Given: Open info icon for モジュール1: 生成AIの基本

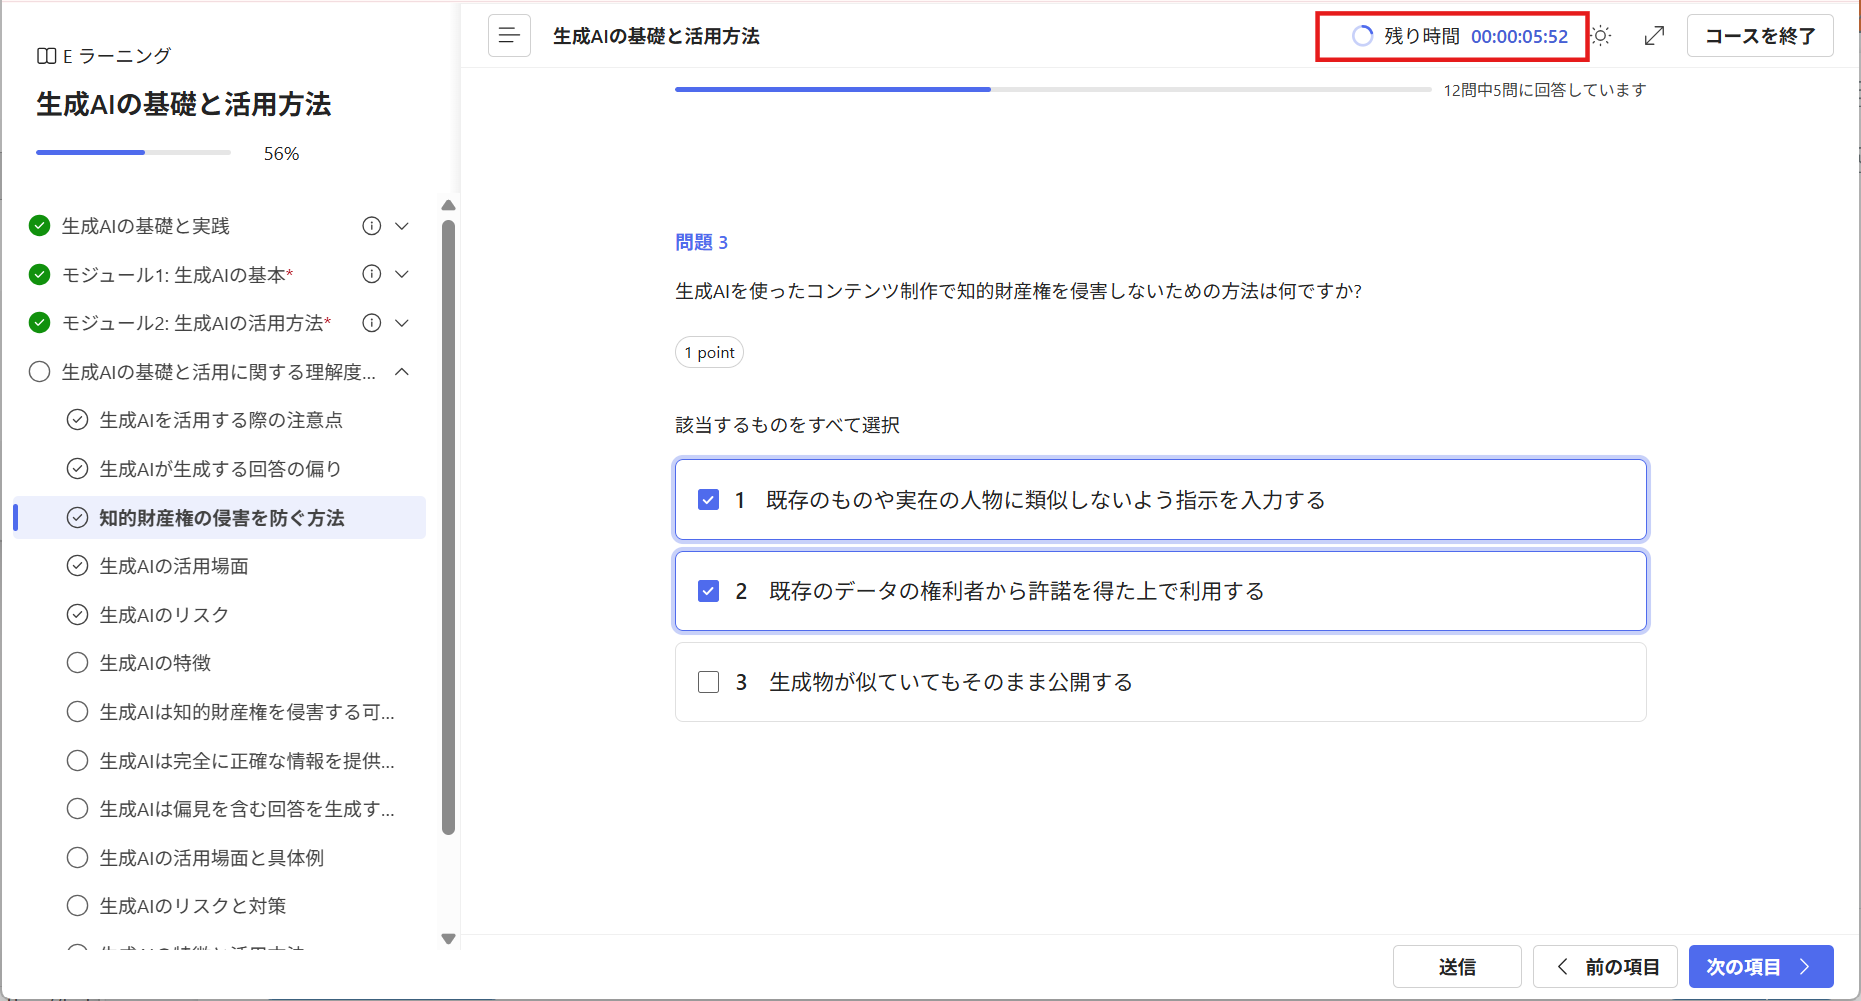Looking at the screenshot, I should click(372, 274).
